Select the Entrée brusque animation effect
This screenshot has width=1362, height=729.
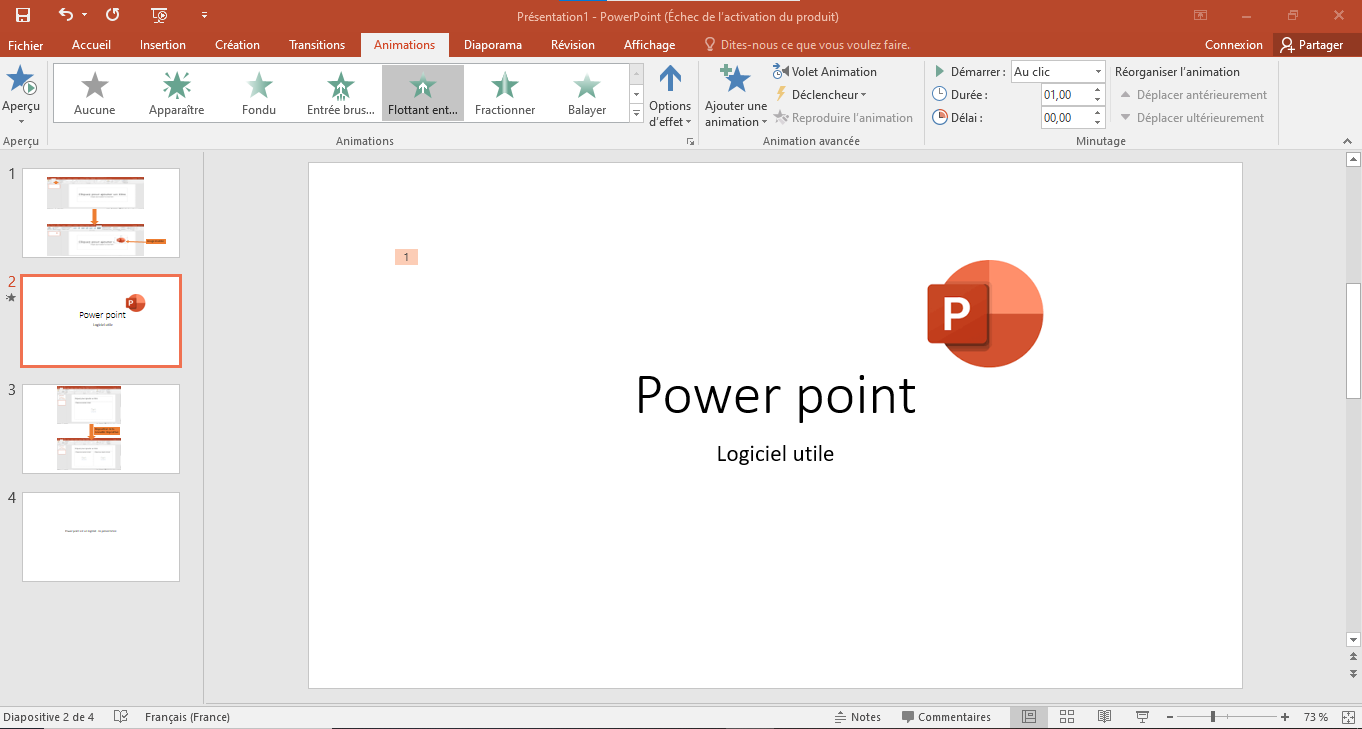[341, 93]
